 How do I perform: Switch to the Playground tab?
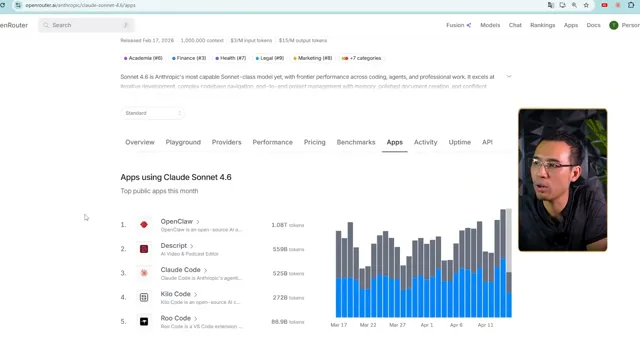pos(183,142)
